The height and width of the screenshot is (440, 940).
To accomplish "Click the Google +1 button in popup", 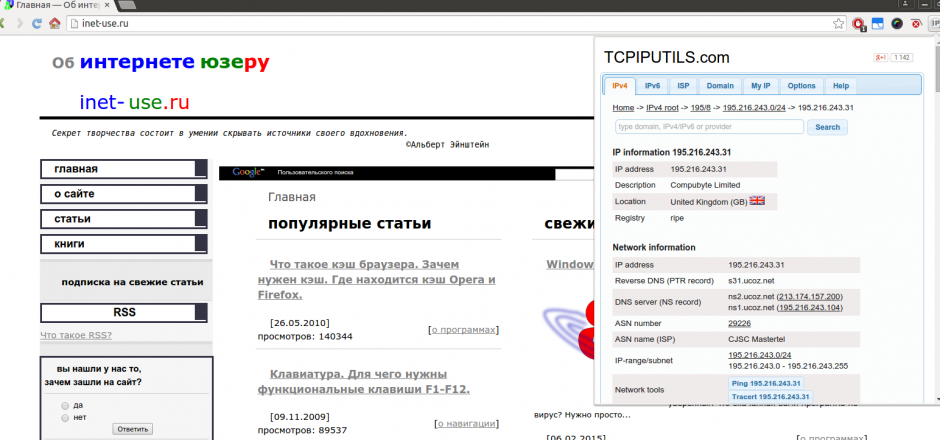I will pos(880,58).
